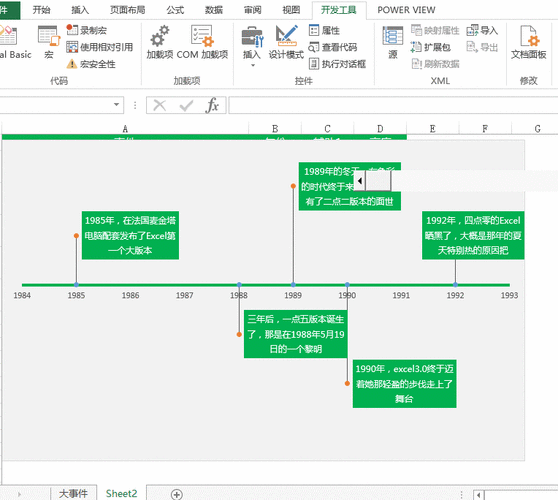Viewport: 558px width, 500px height.
Task: Click the 1987 axis label
Action: 184,295
